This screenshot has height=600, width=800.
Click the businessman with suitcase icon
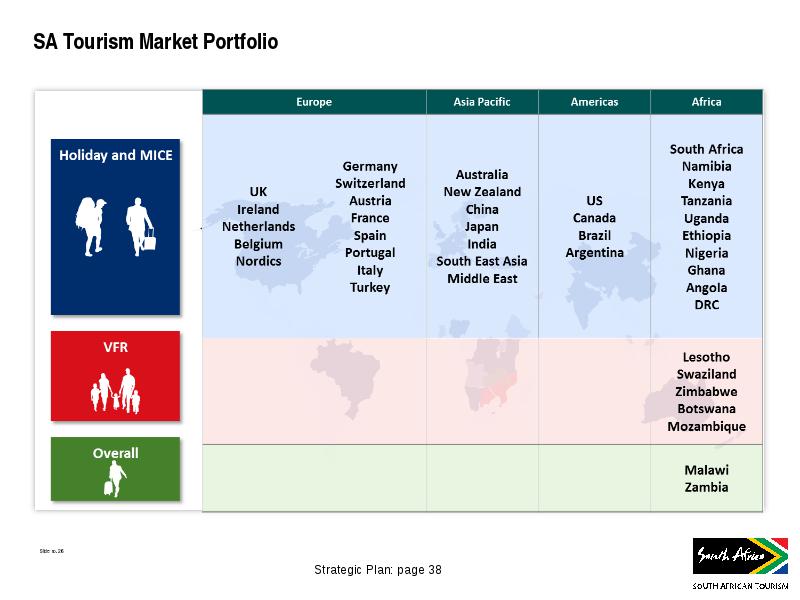point(141,227)
